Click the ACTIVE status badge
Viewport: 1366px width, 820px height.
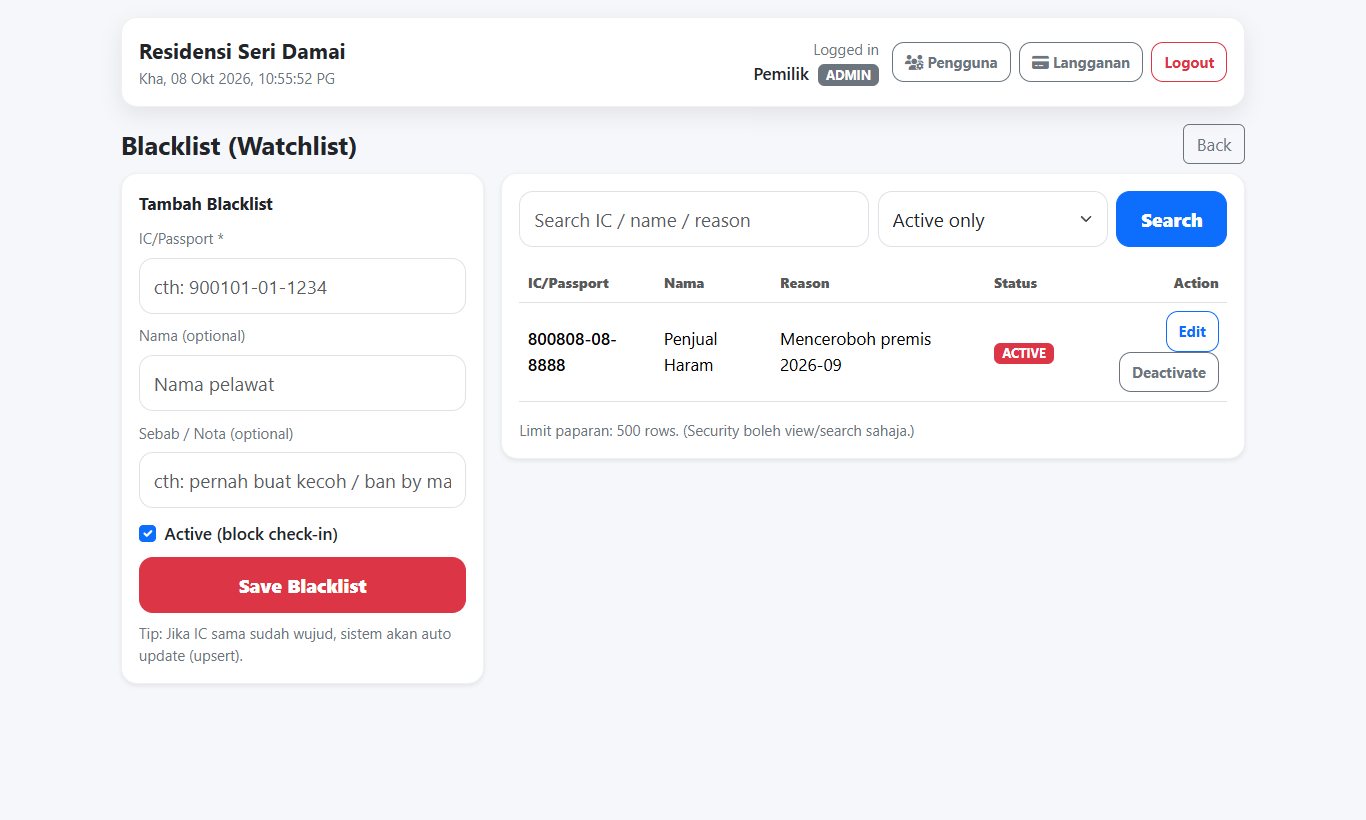pyautogui.click(x=1024, y=353)
